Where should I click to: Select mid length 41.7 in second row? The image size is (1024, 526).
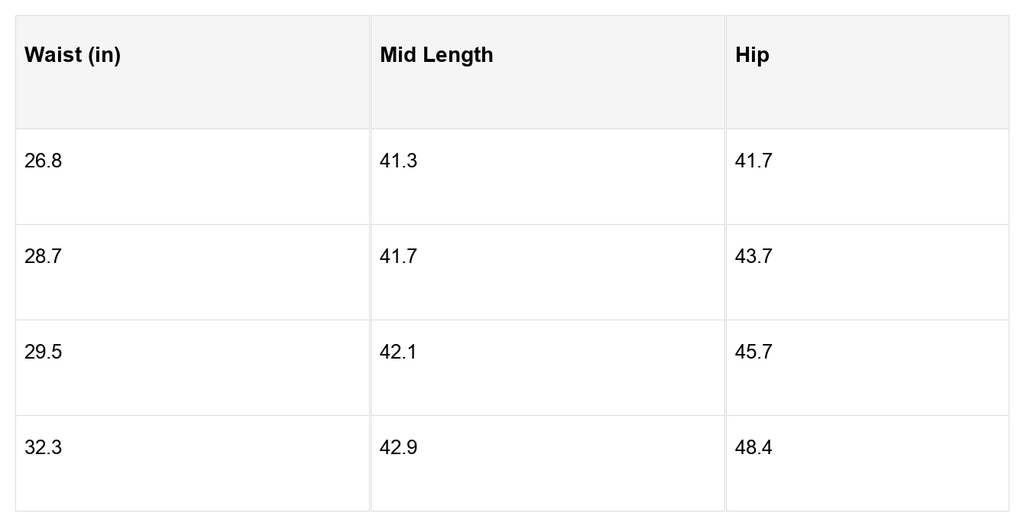coord(548,272)
